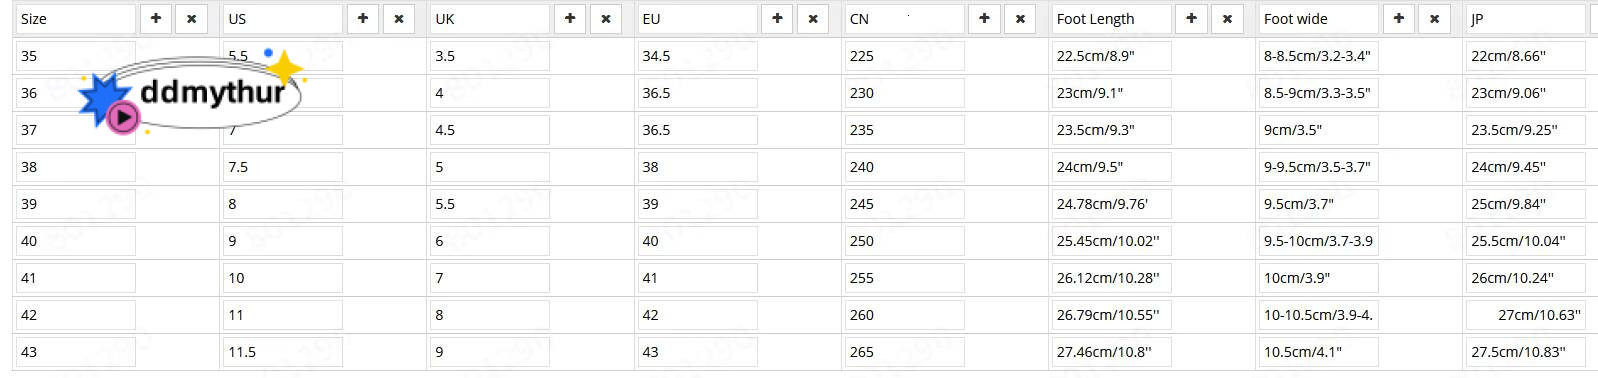The width and height of the screenshot is (1598, 378).
Task: Click the play button in ddmythur logo
Action: [x=123, y=117]
